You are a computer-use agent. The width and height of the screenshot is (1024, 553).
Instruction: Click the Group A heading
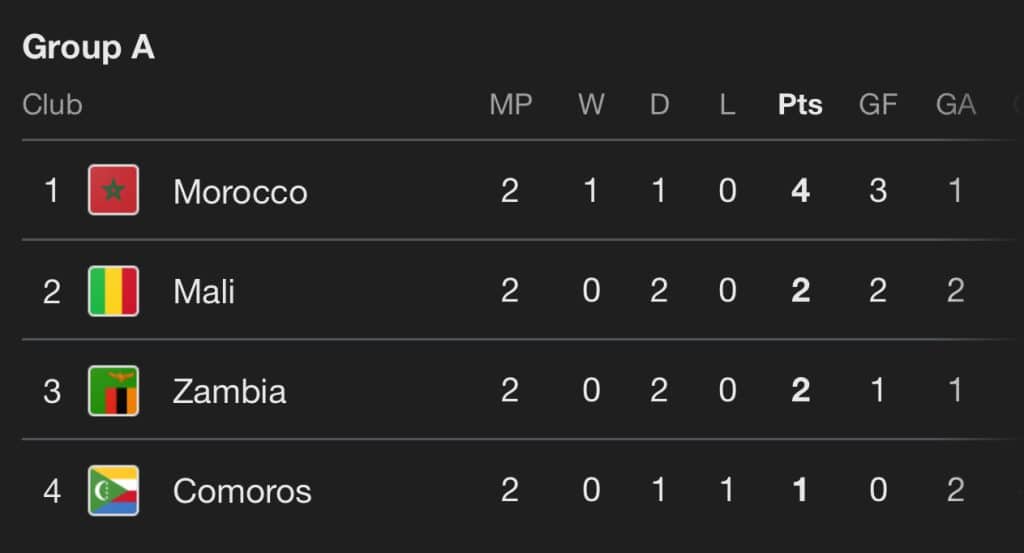coord(88,47)
